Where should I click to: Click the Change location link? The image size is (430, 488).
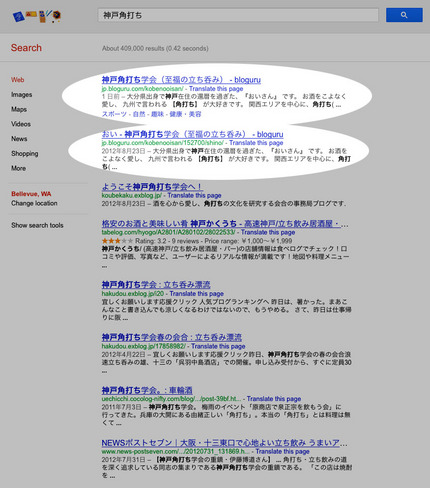[x=34, y=203]
